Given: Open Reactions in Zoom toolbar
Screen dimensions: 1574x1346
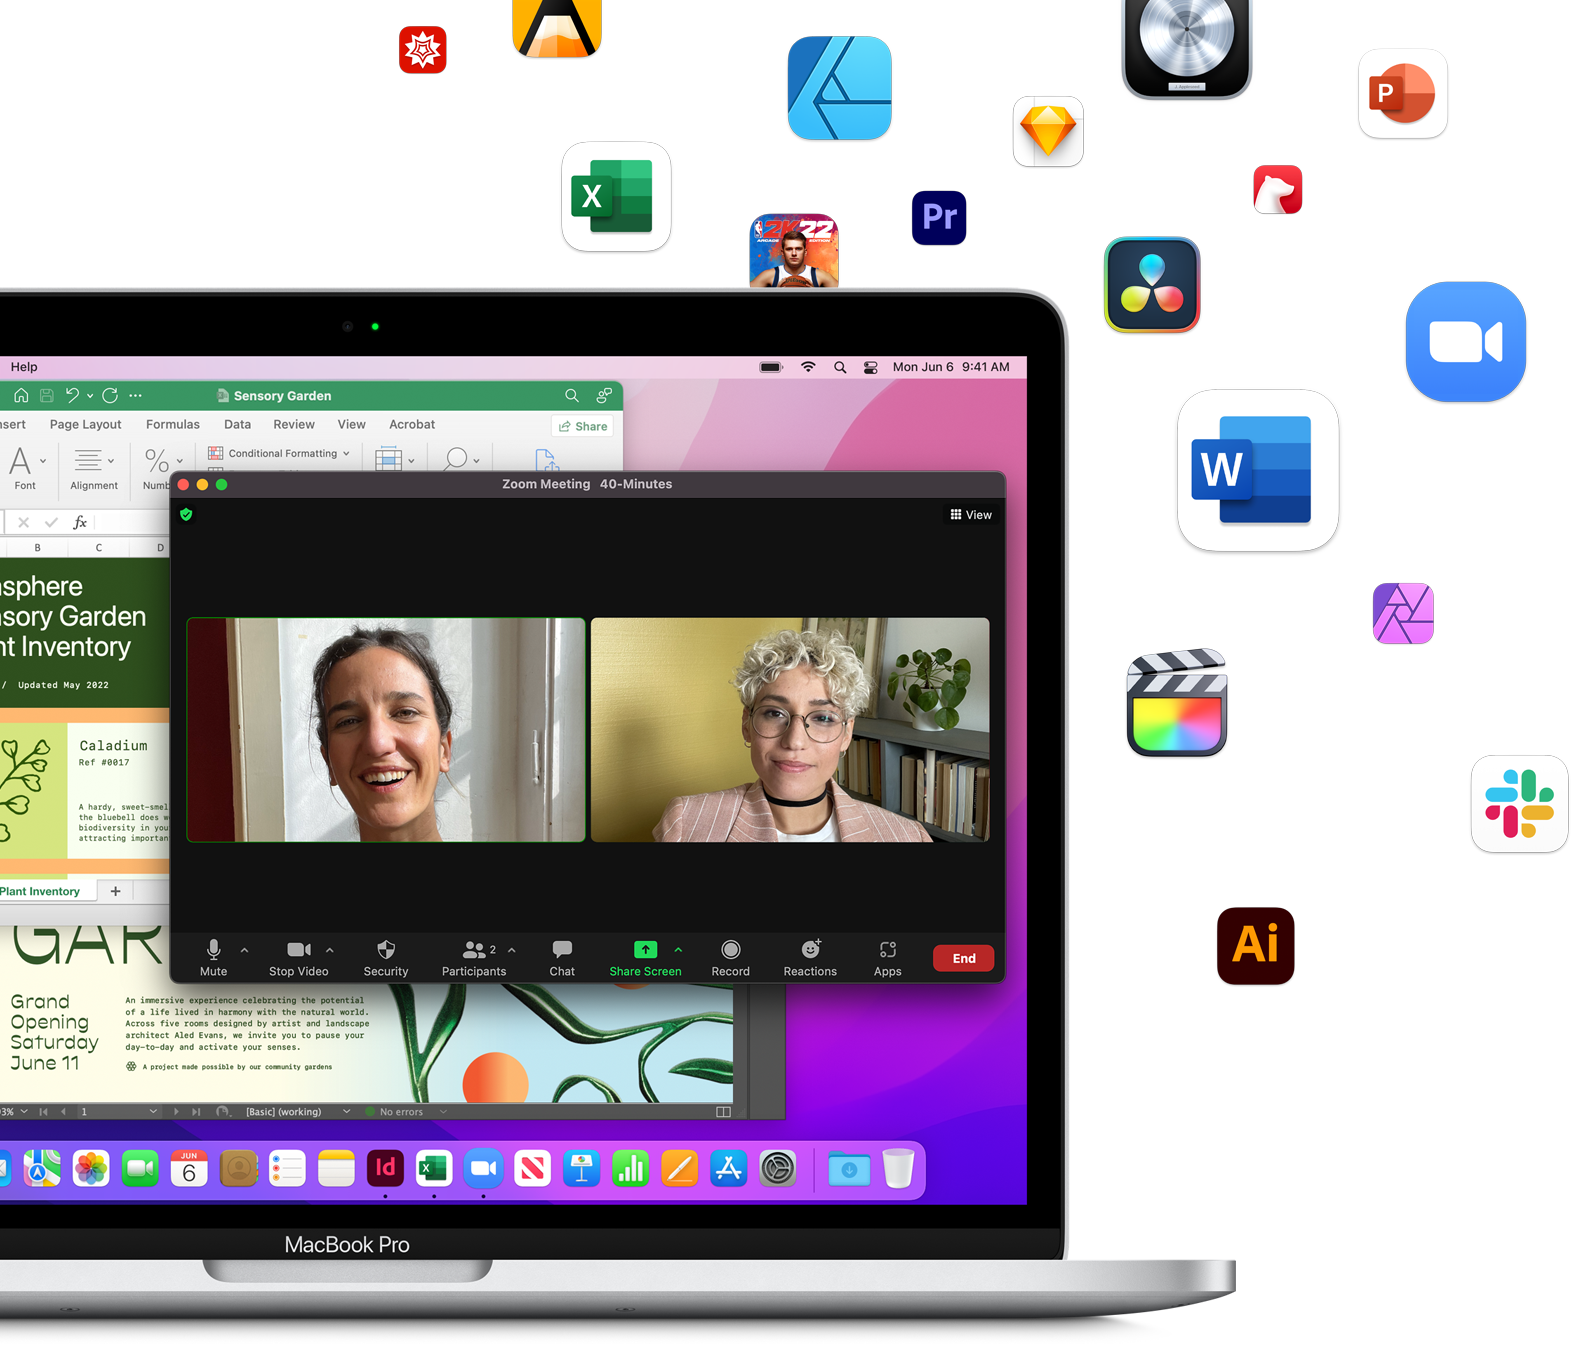Looking at the screenshot, I should pyautogui.click(x=810, y=958).
